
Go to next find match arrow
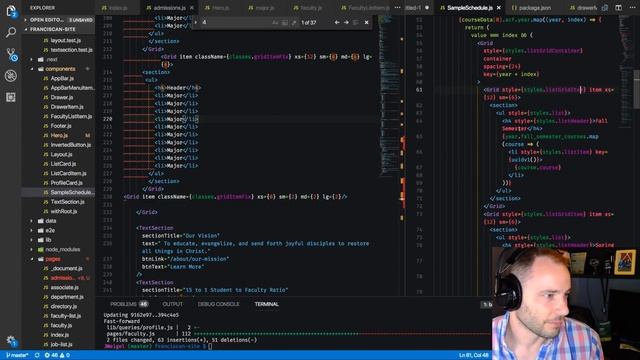346,22
